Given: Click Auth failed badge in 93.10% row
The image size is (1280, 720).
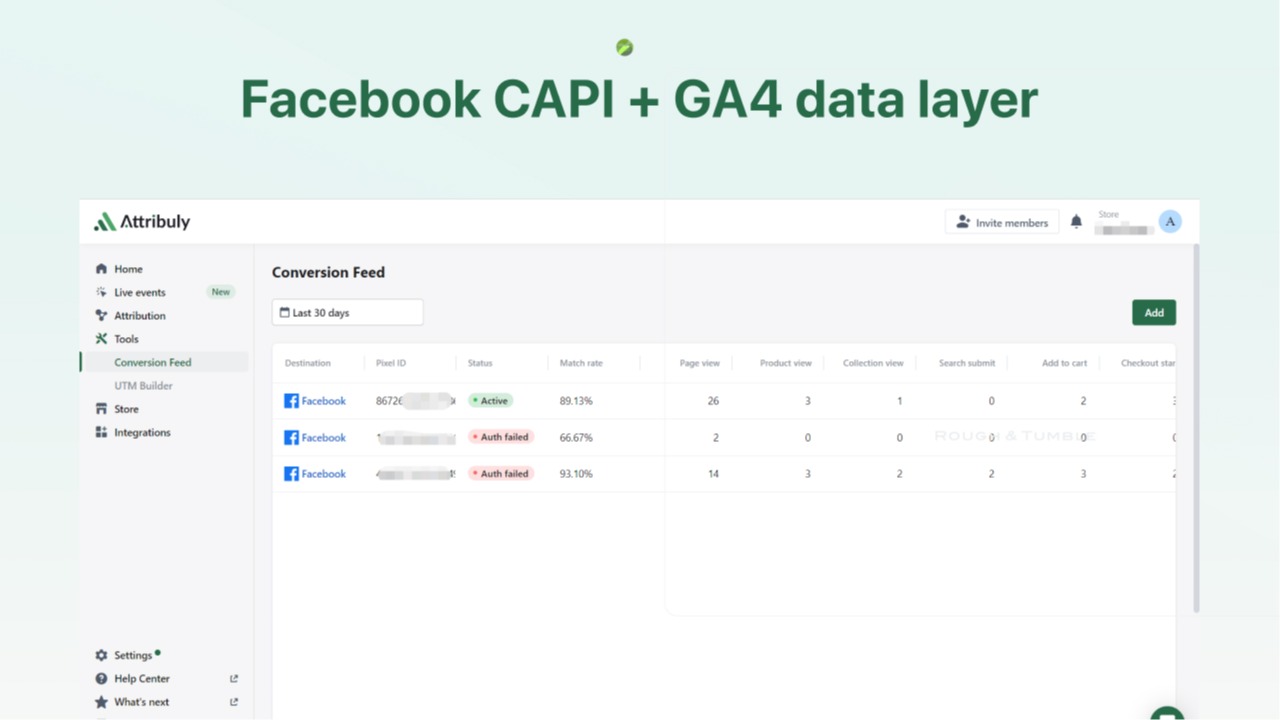Looking at the screenshot, I should 501,474.
